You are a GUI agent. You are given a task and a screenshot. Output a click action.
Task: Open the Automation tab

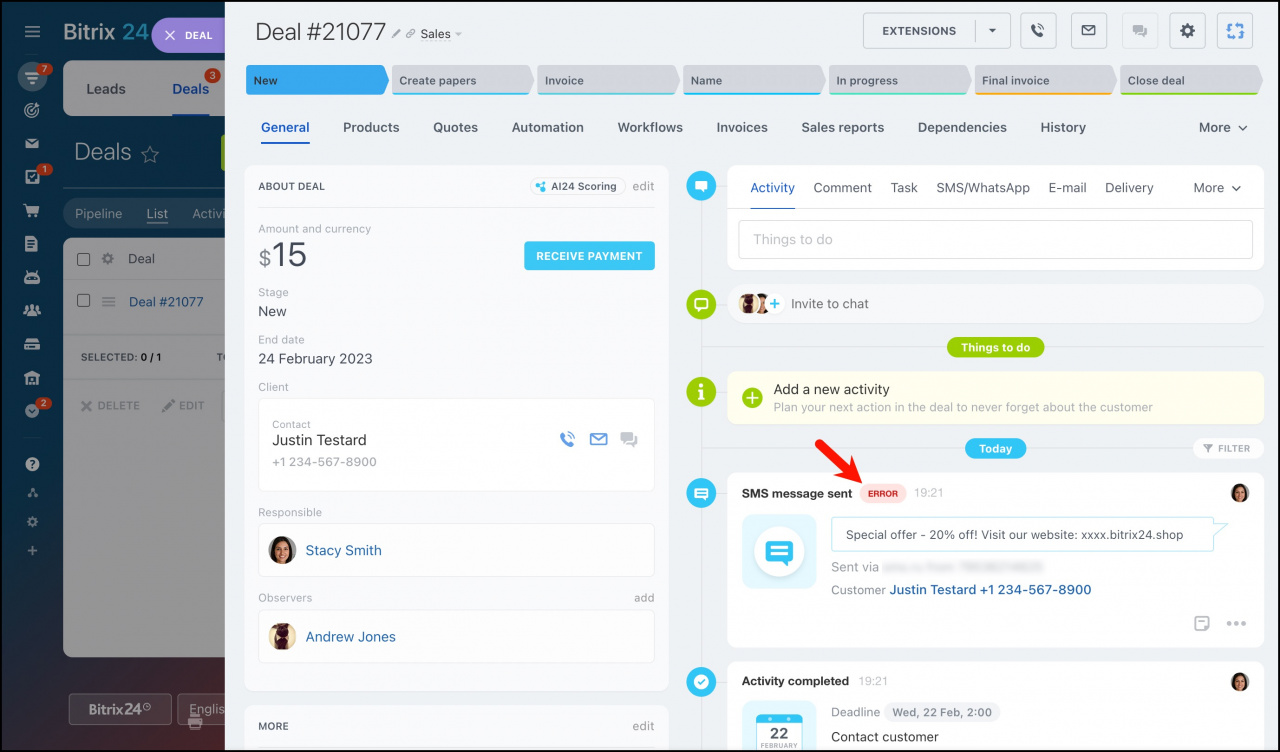click(548, 128)
